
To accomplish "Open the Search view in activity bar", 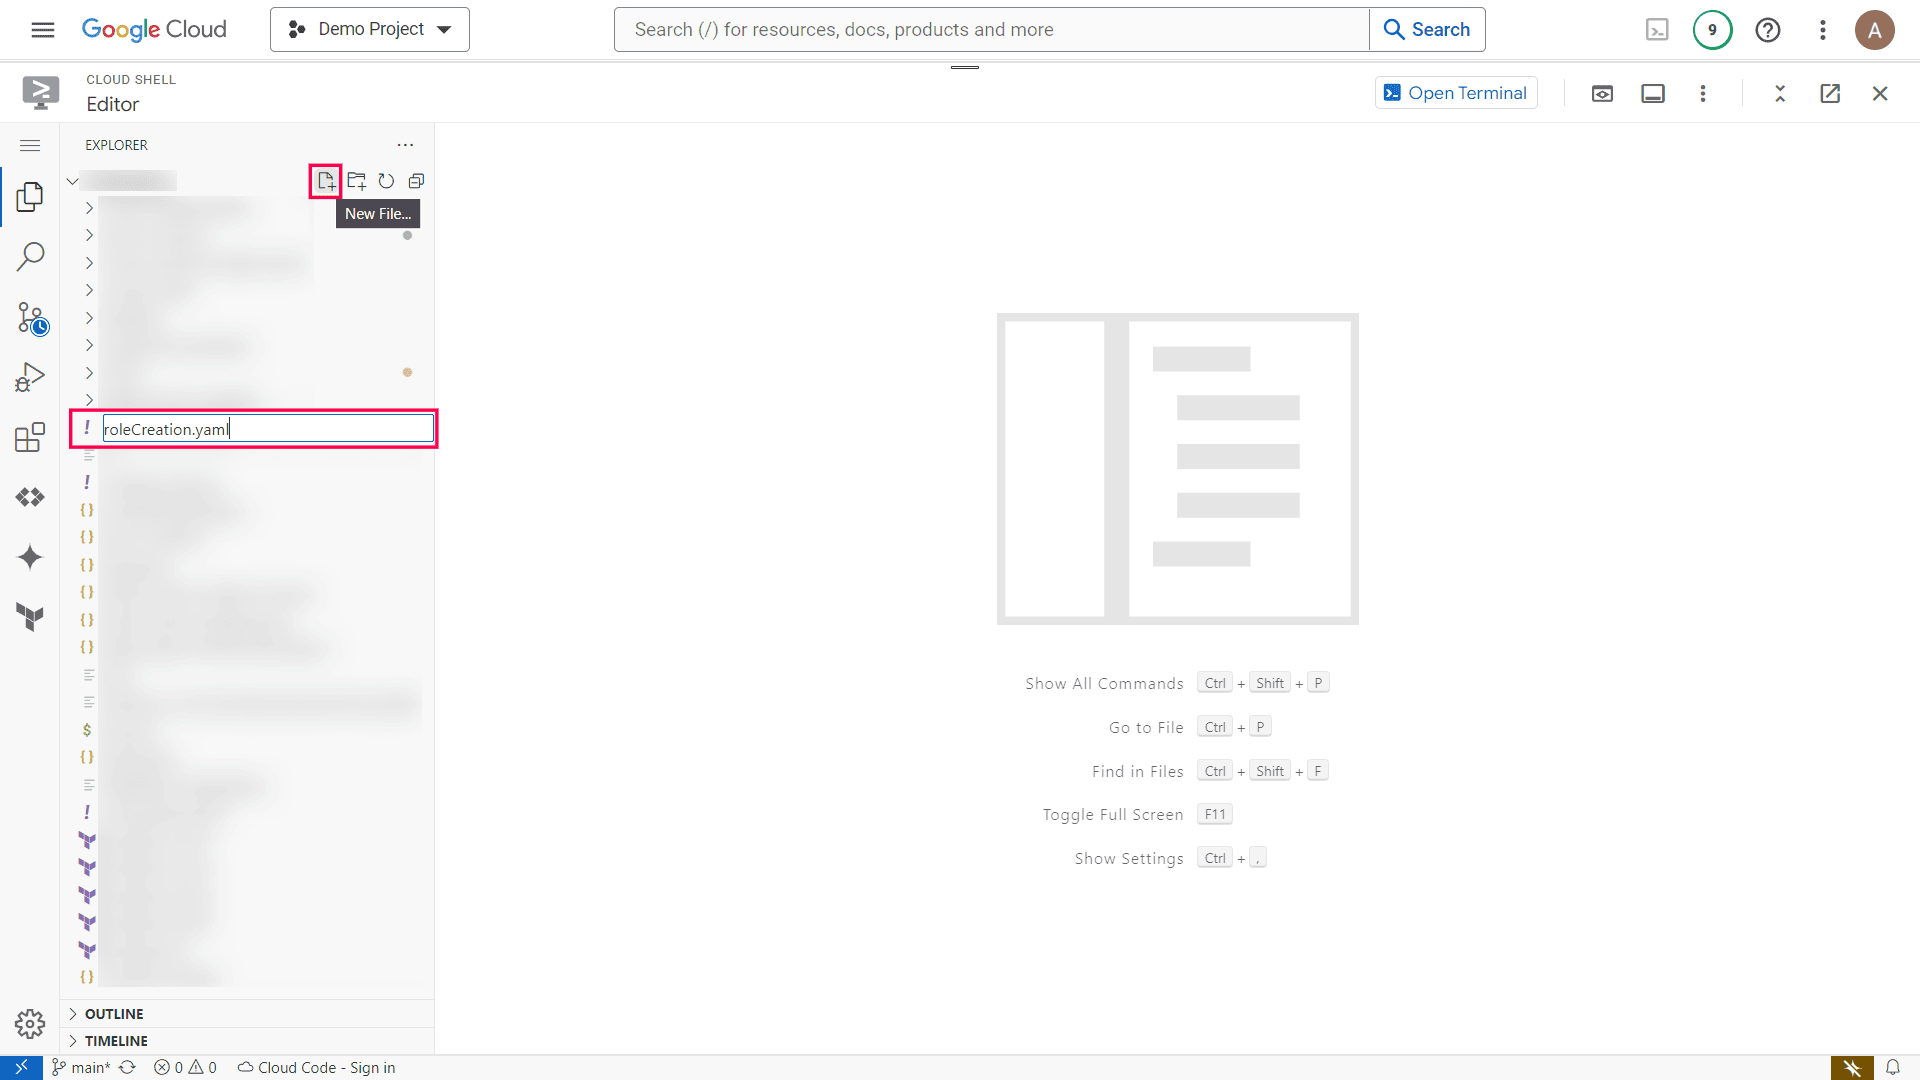I will coord(30,257).
